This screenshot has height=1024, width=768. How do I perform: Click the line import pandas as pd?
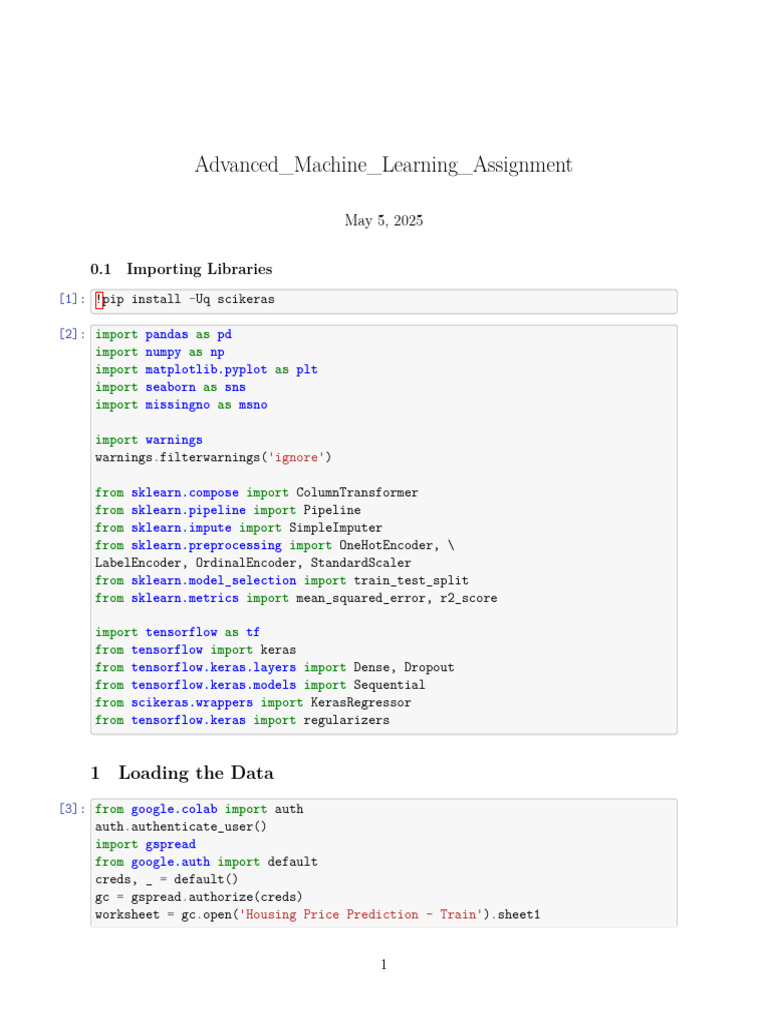tap(163, 334)
